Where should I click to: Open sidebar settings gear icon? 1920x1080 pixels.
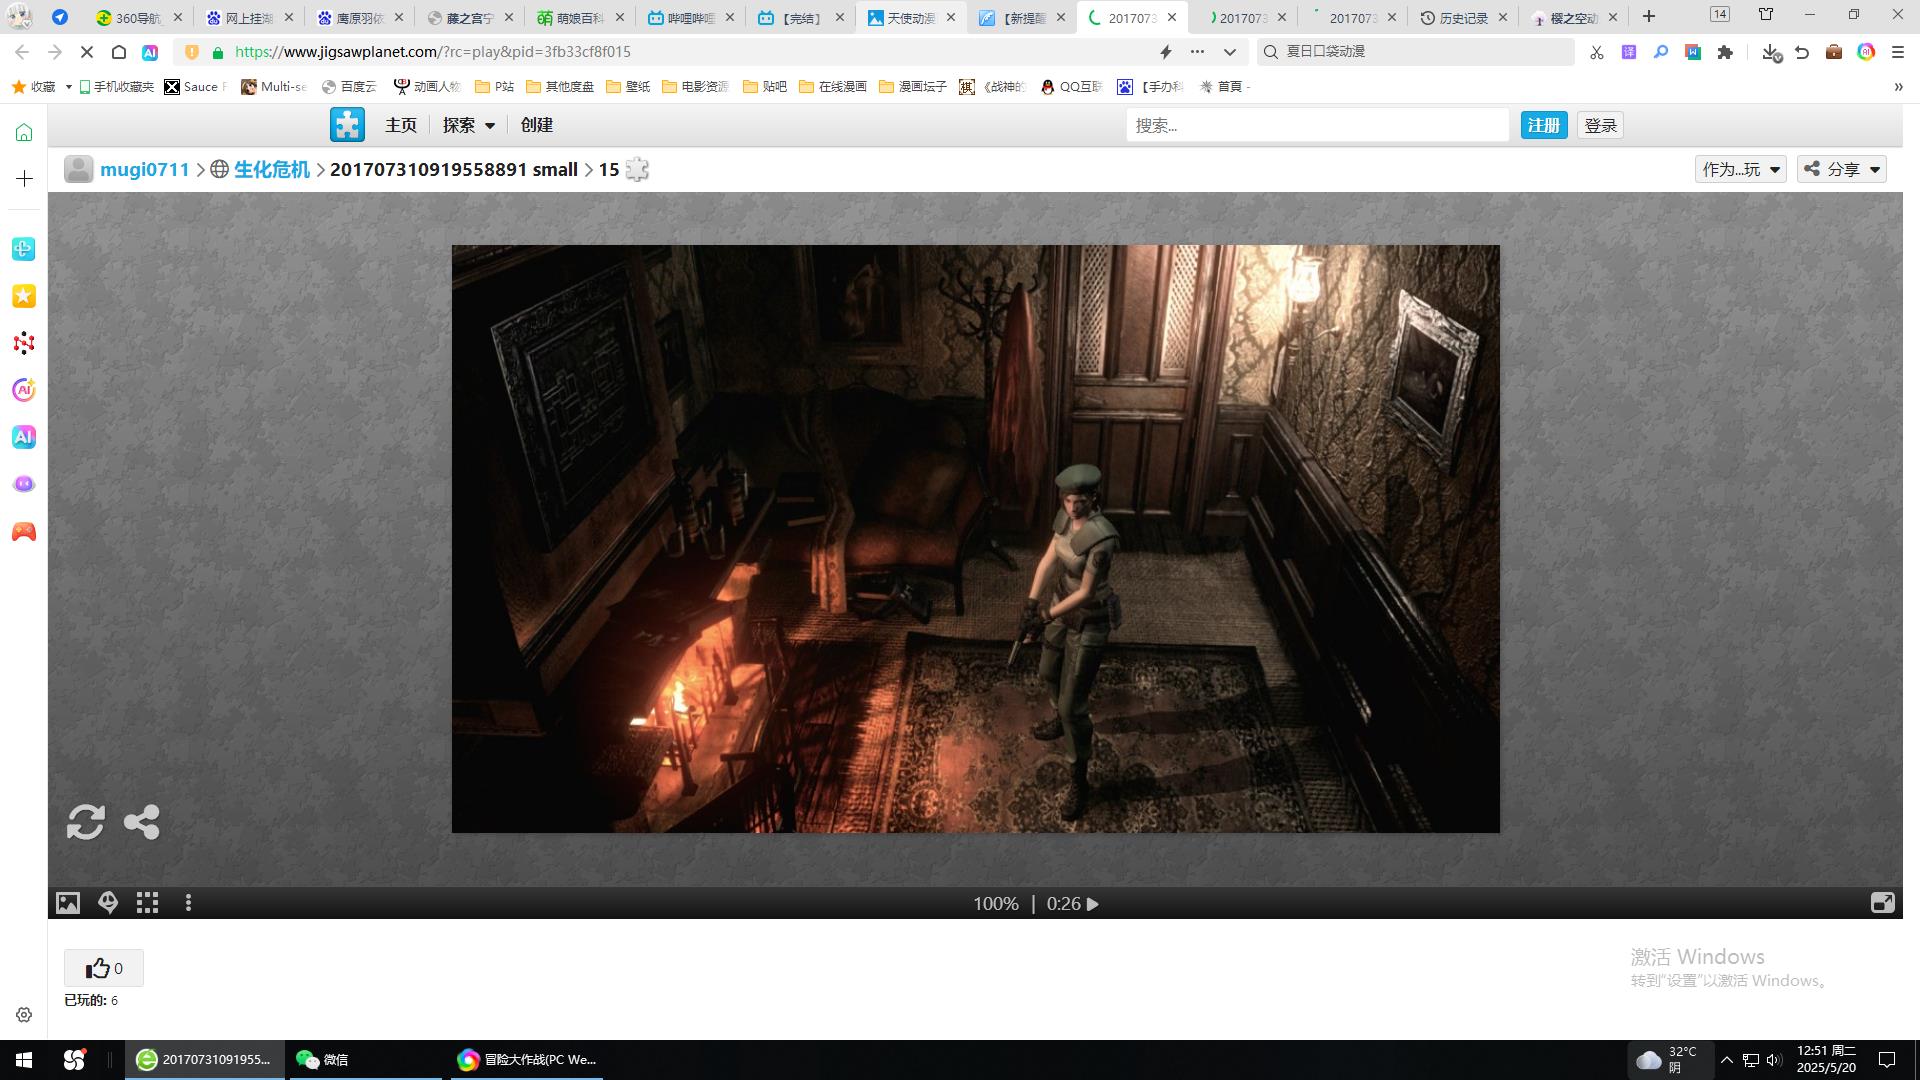[24, 1015]
